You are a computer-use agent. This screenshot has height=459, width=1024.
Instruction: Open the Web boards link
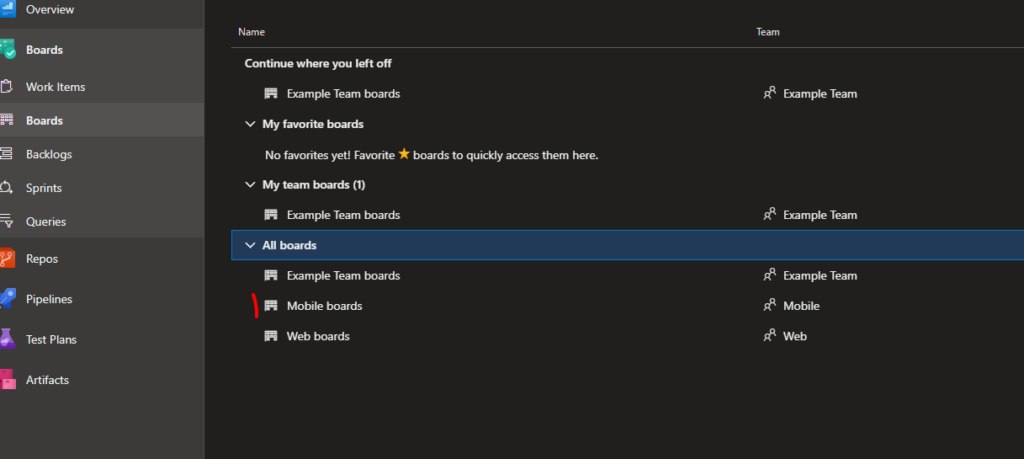pyautogui.click(x=318, y=336)
